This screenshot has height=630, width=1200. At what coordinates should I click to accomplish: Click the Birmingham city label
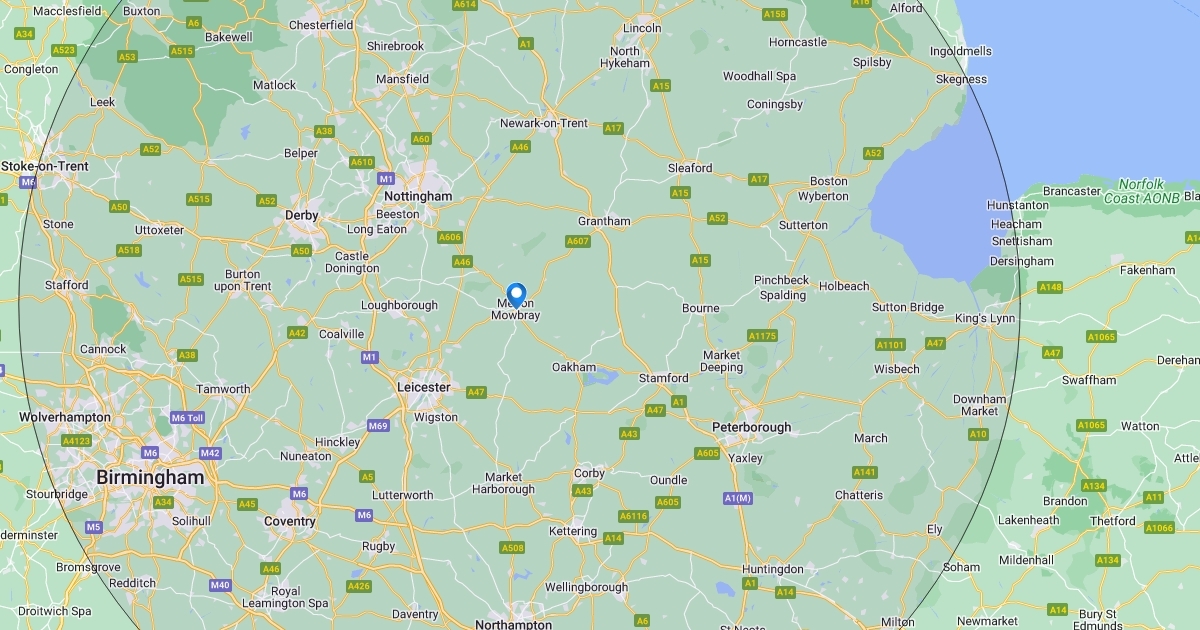coord(150,478)
